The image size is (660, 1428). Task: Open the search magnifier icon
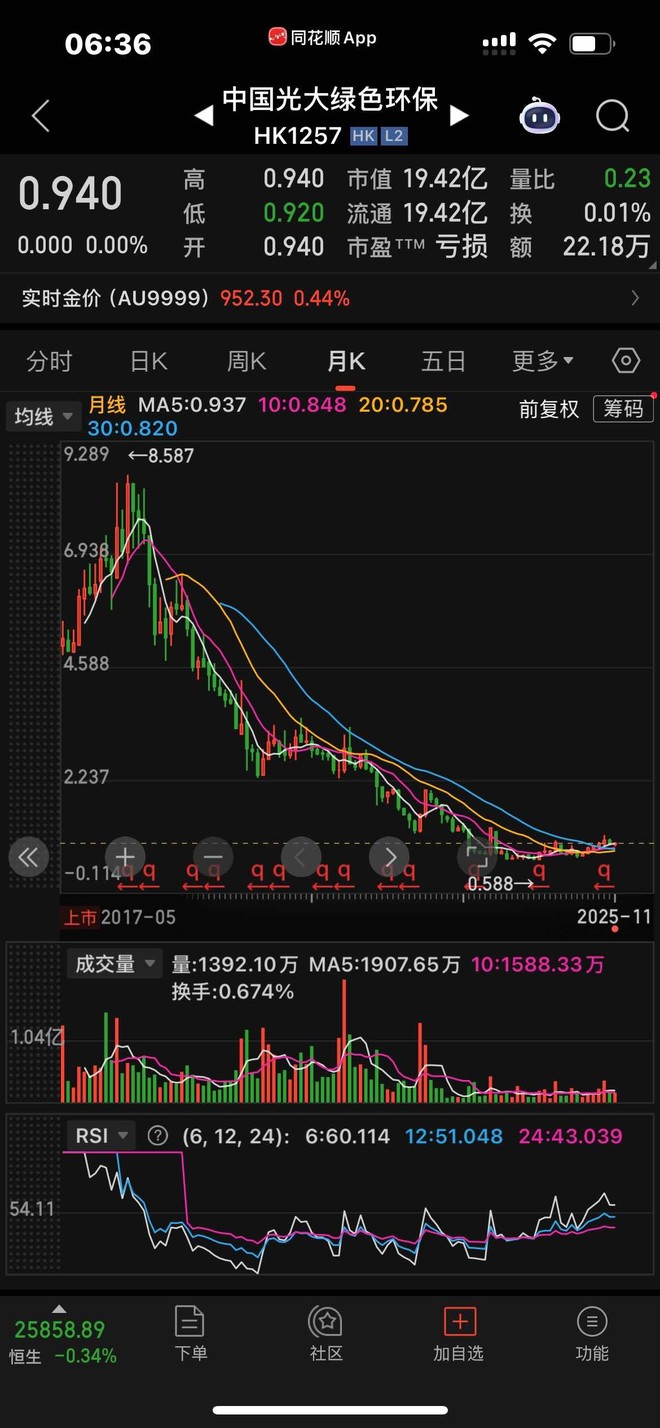[613, 116]
